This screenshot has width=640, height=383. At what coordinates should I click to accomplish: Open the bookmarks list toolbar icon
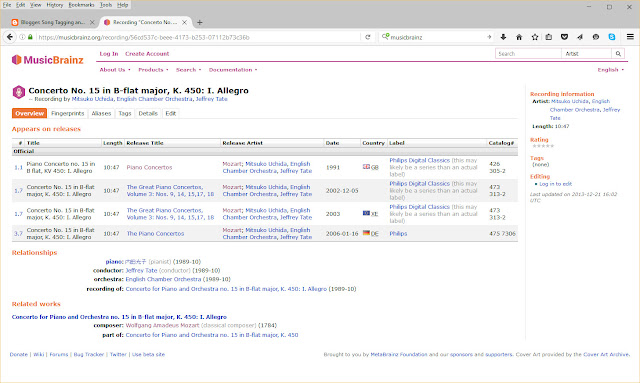(549, 37)
